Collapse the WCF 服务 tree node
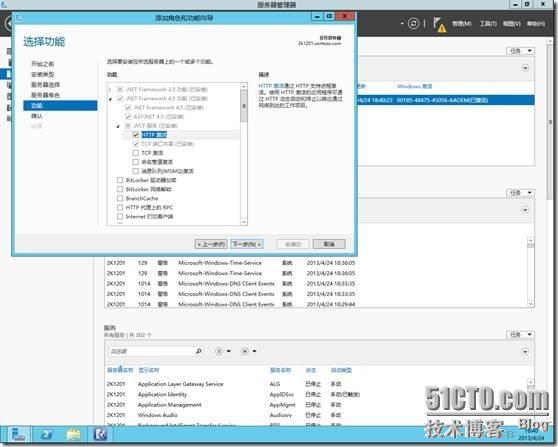The image size is (558, 447). [118, 126]
